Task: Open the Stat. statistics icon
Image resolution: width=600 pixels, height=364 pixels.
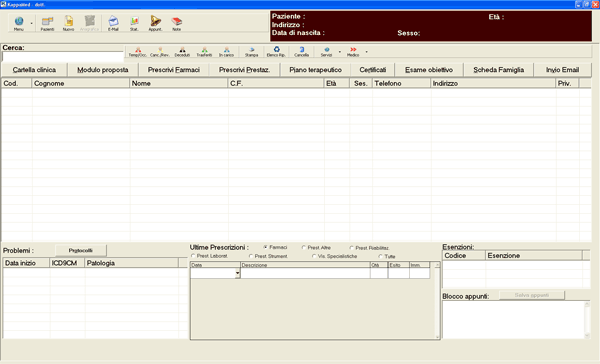Action: tap(134, 23)
